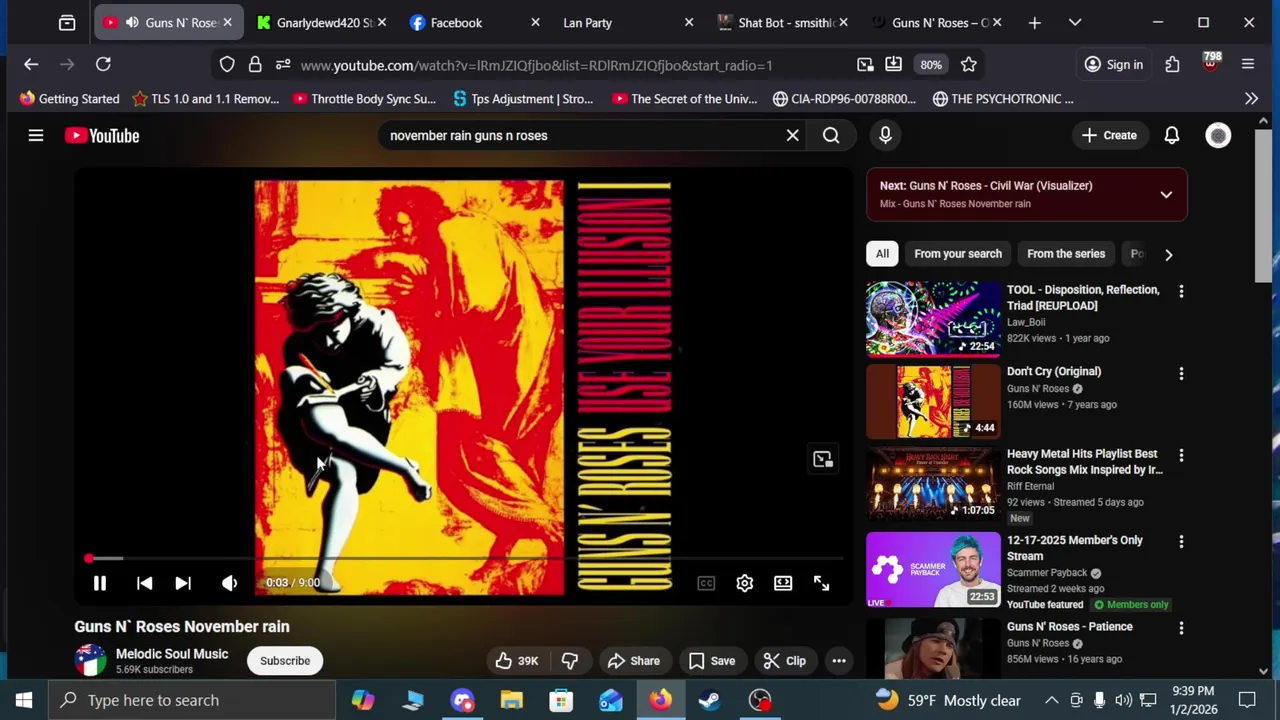Switch to theater mode
Image resolution: width=1280 pixels, height=720 pixels.
pos(783,583)
